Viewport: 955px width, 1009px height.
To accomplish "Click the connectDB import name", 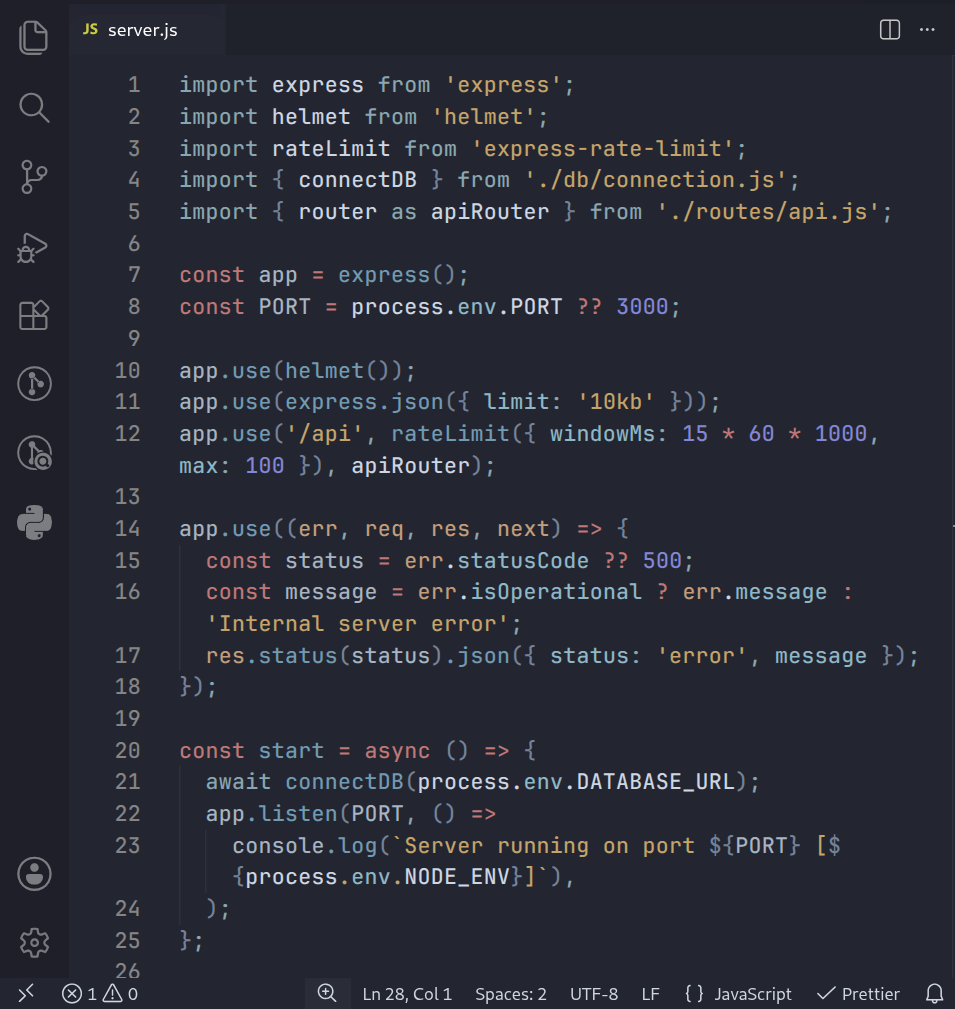I will (x=357, y=180).
